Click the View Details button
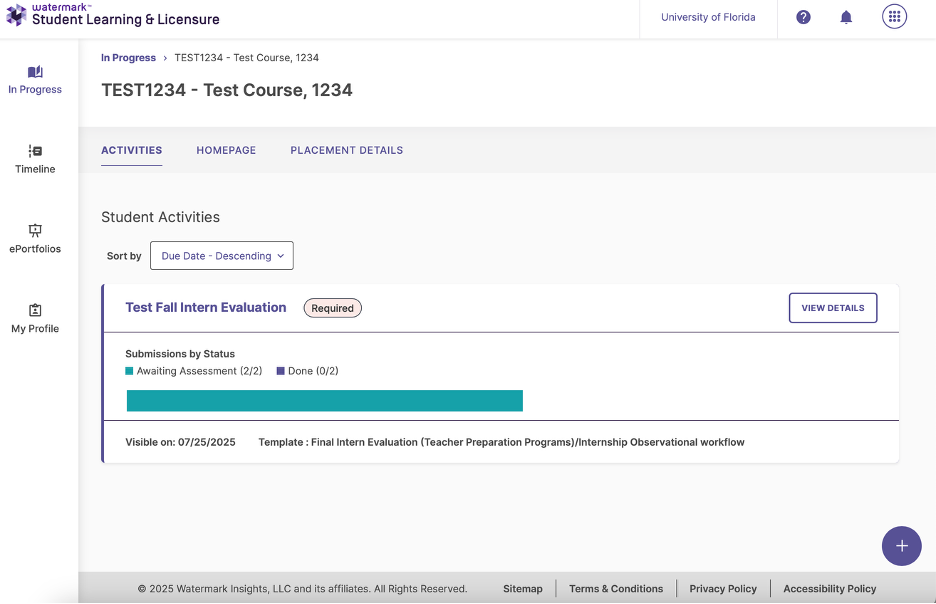This screenshot has height=604, width=936. pos(833,308)
